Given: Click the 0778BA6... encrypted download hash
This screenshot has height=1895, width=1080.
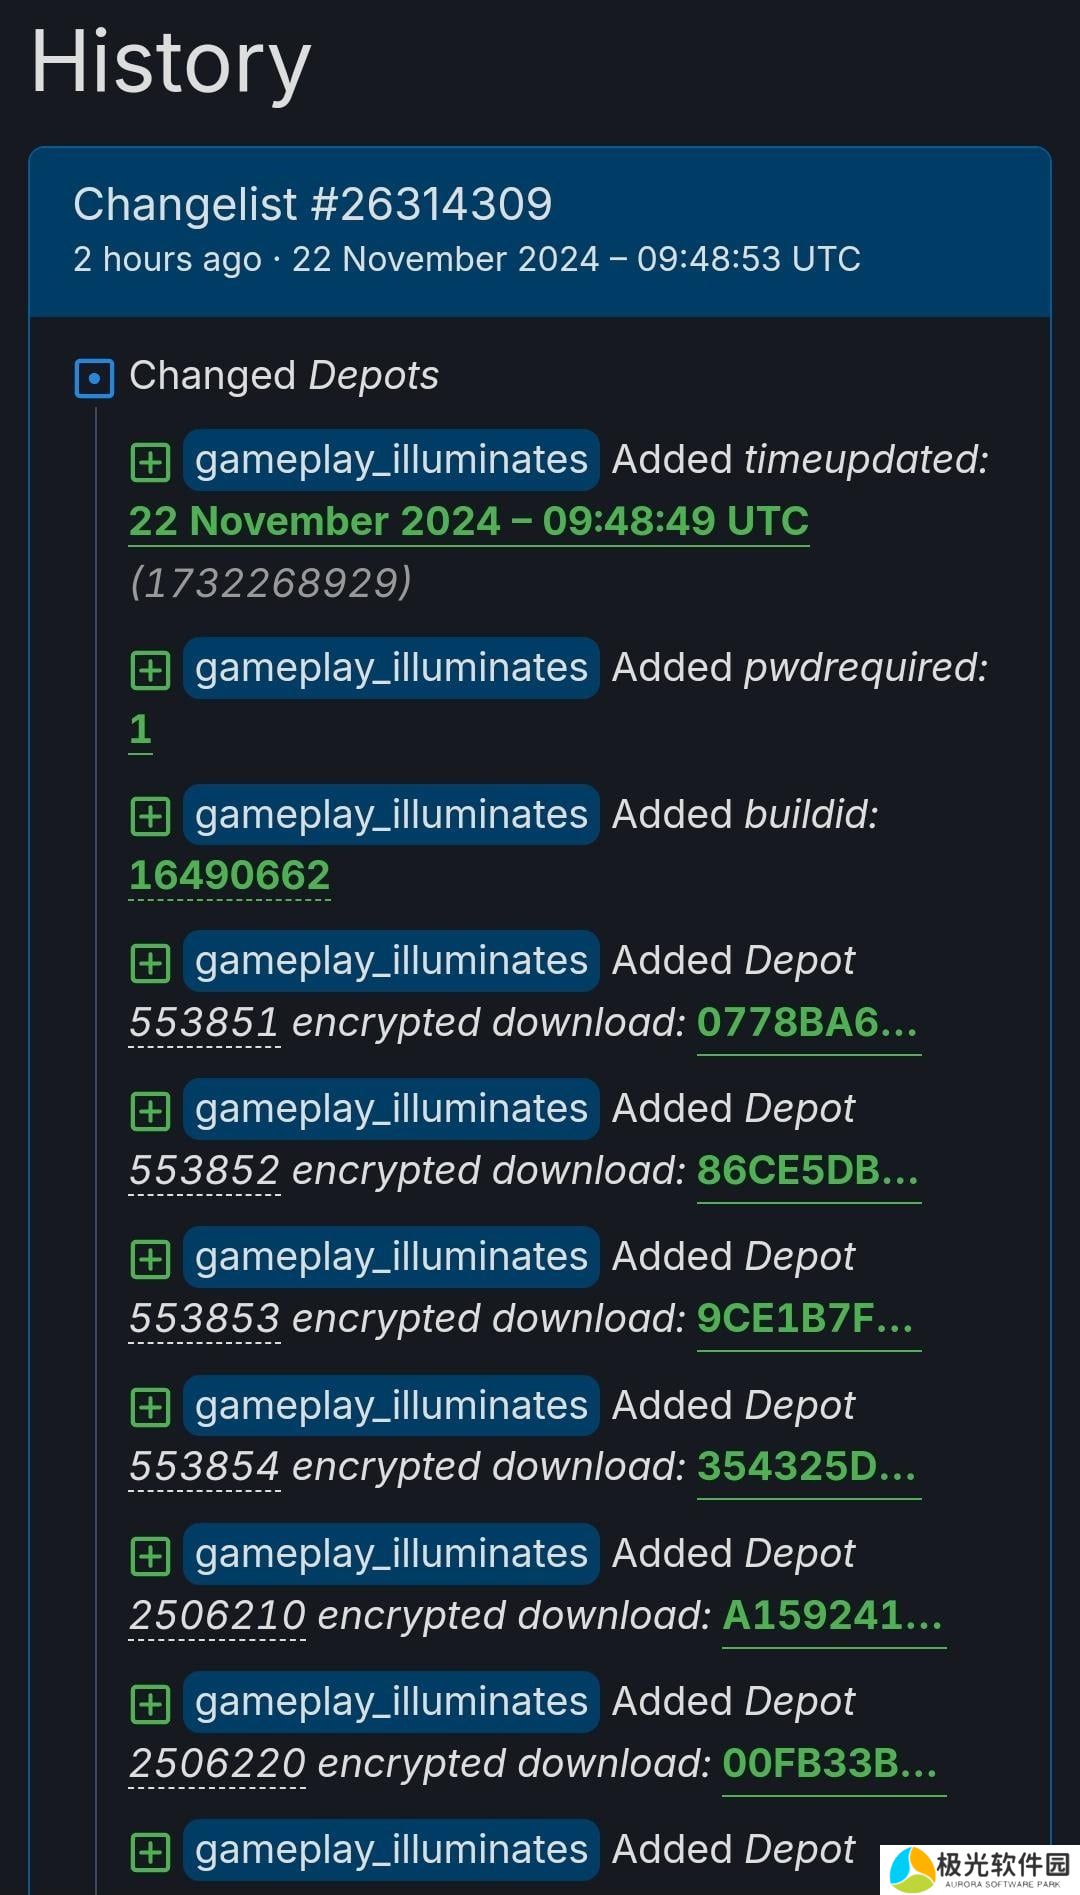Looking at the screenshot, I should (x=808, y=1023).
